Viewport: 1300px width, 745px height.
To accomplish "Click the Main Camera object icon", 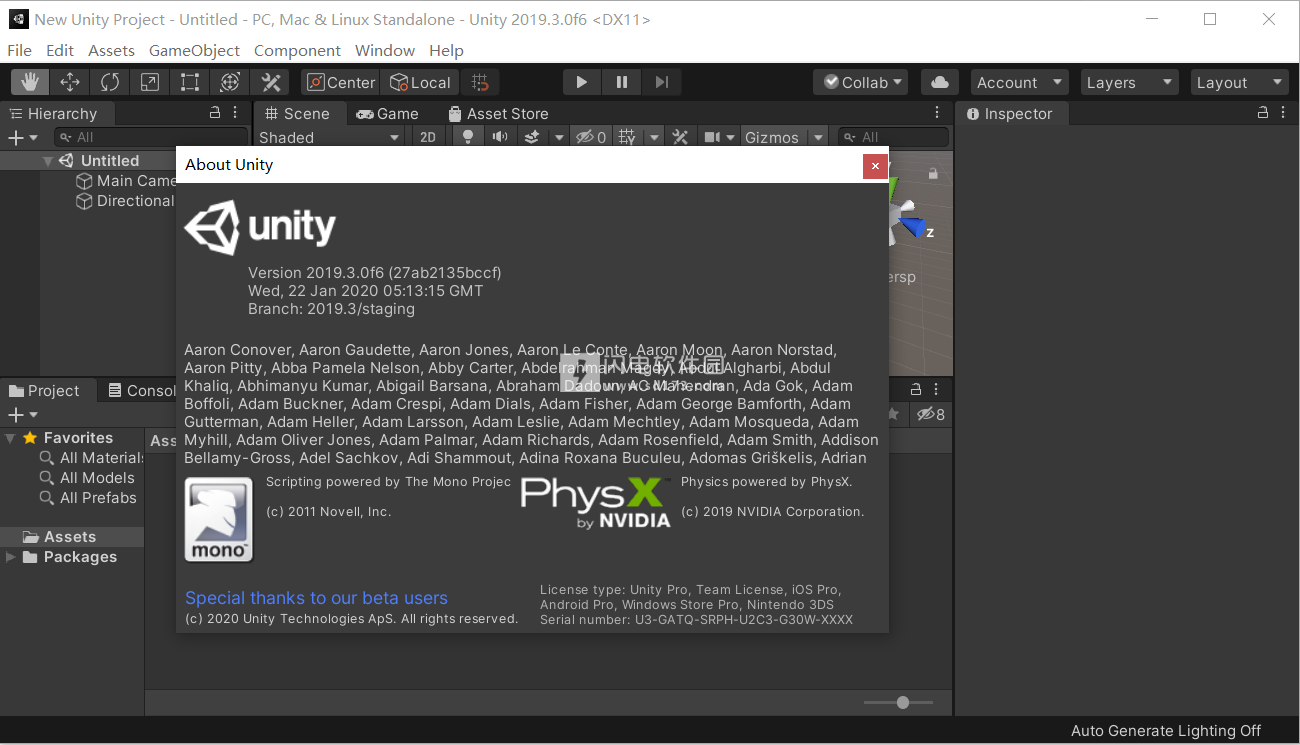I will pyautogui.click(x=84, y=181).
